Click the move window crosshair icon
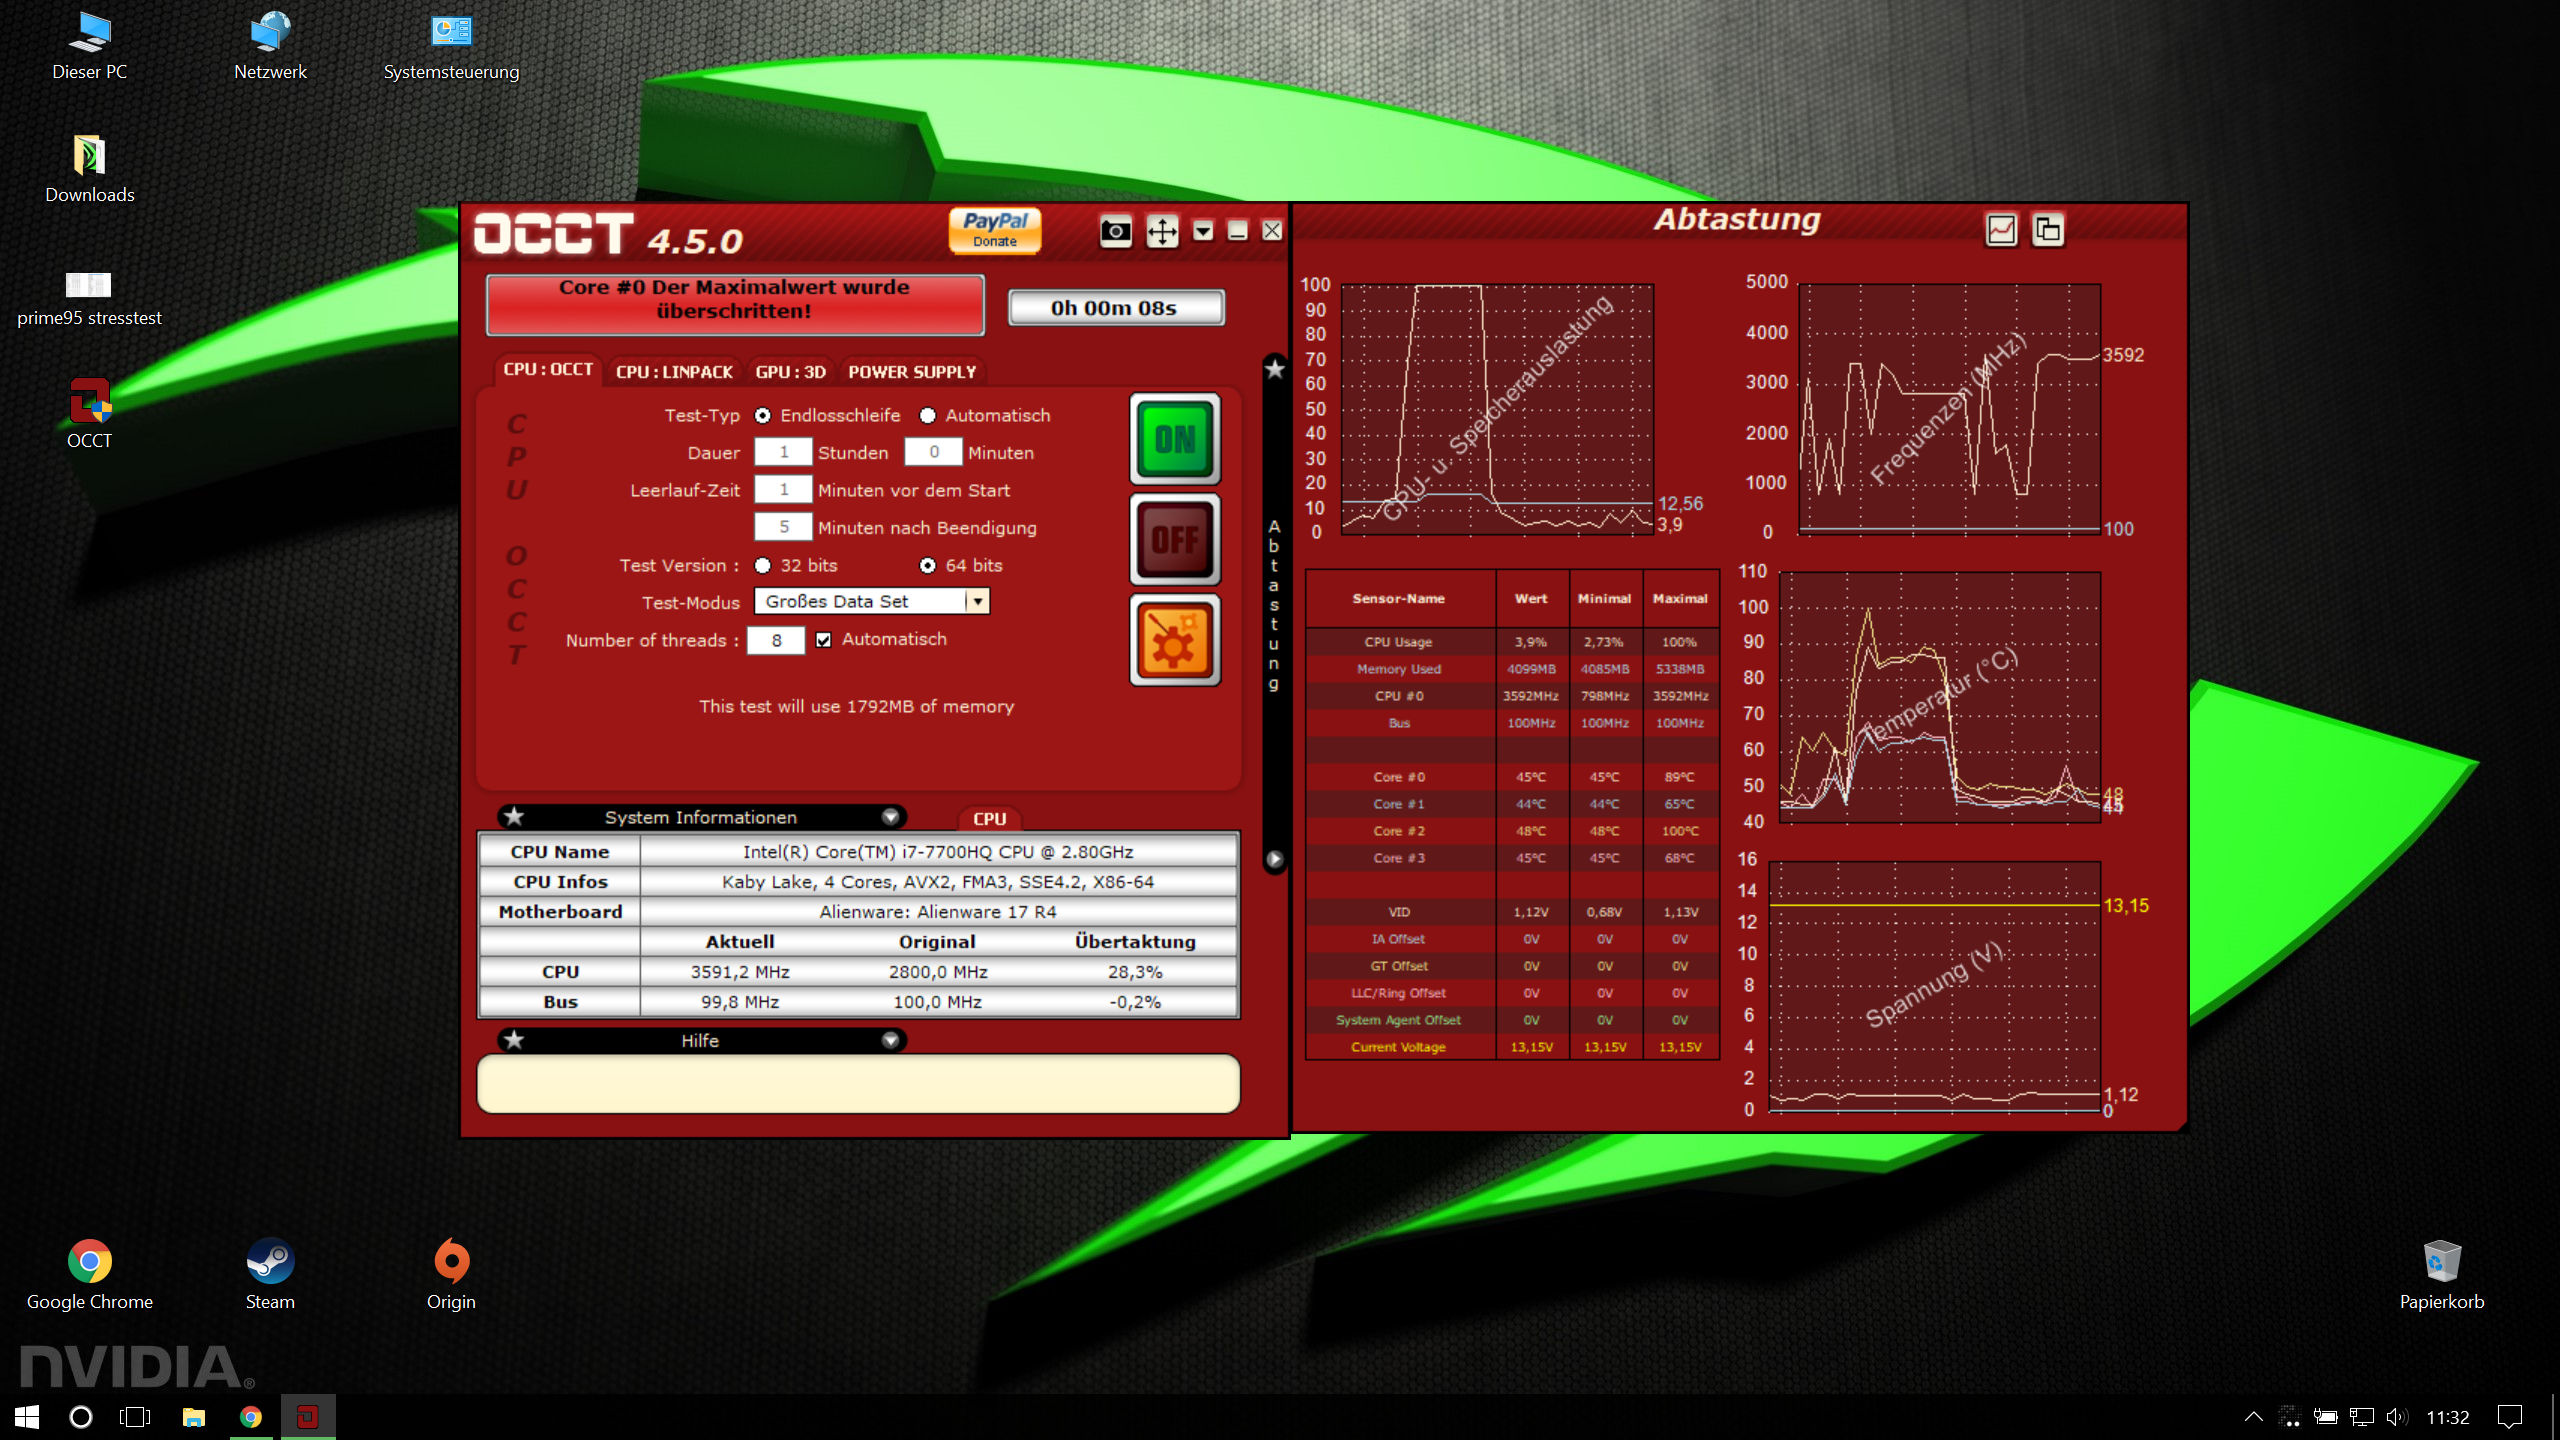The image size is (2560, 1440). coord(1161,232)
